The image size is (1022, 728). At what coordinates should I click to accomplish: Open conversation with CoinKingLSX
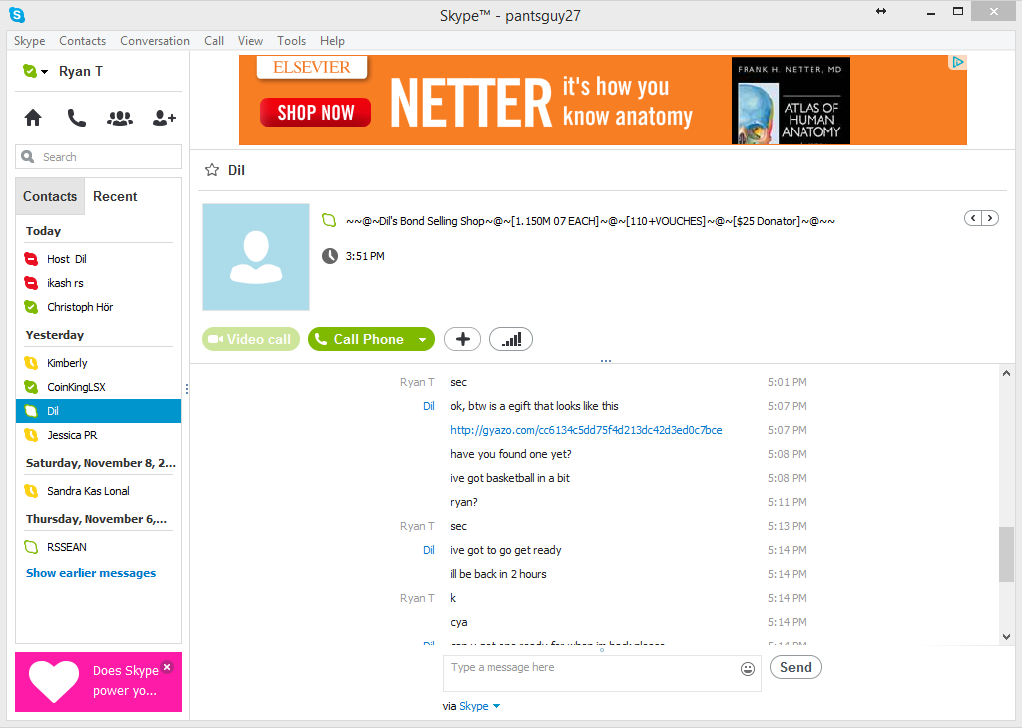(x=98, y=387)
